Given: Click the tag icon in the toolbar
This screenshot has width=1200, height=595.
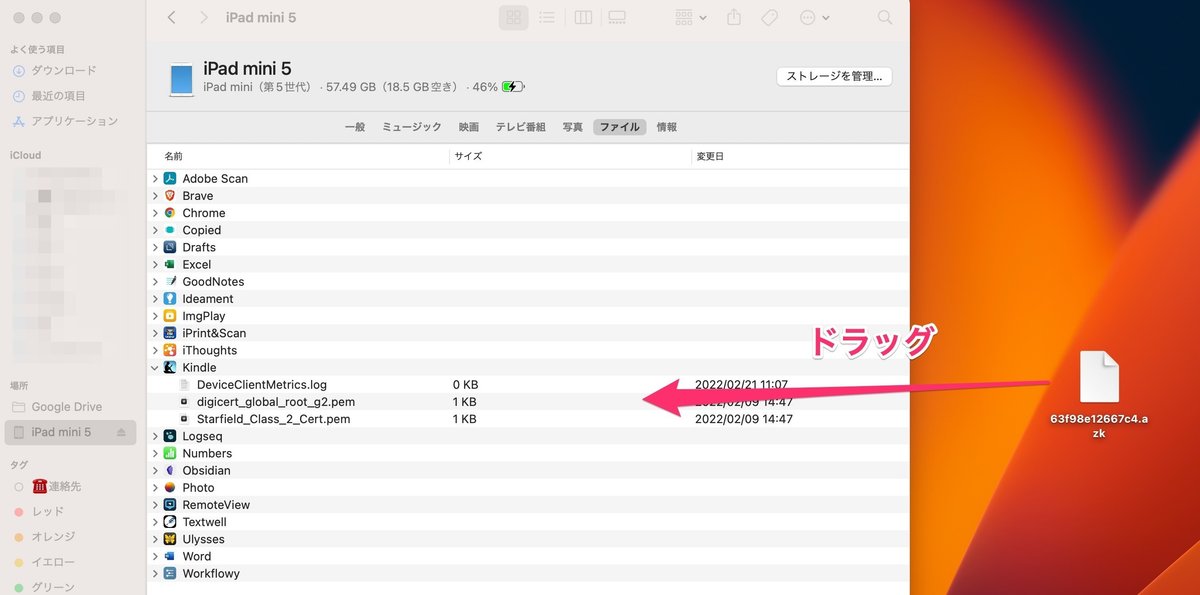Looking at the screenshot, I should click(x=769, y=18).
